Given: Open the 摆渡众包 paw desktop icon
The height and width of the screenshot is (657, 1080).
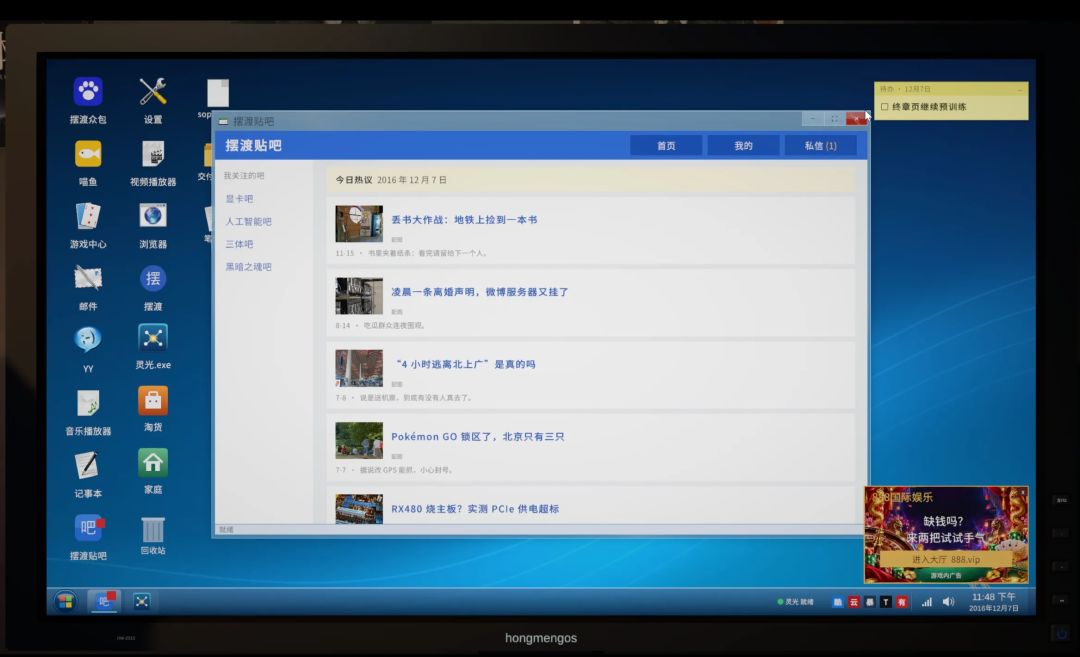Looking at the screenshot, I should [x=88, y=92].
